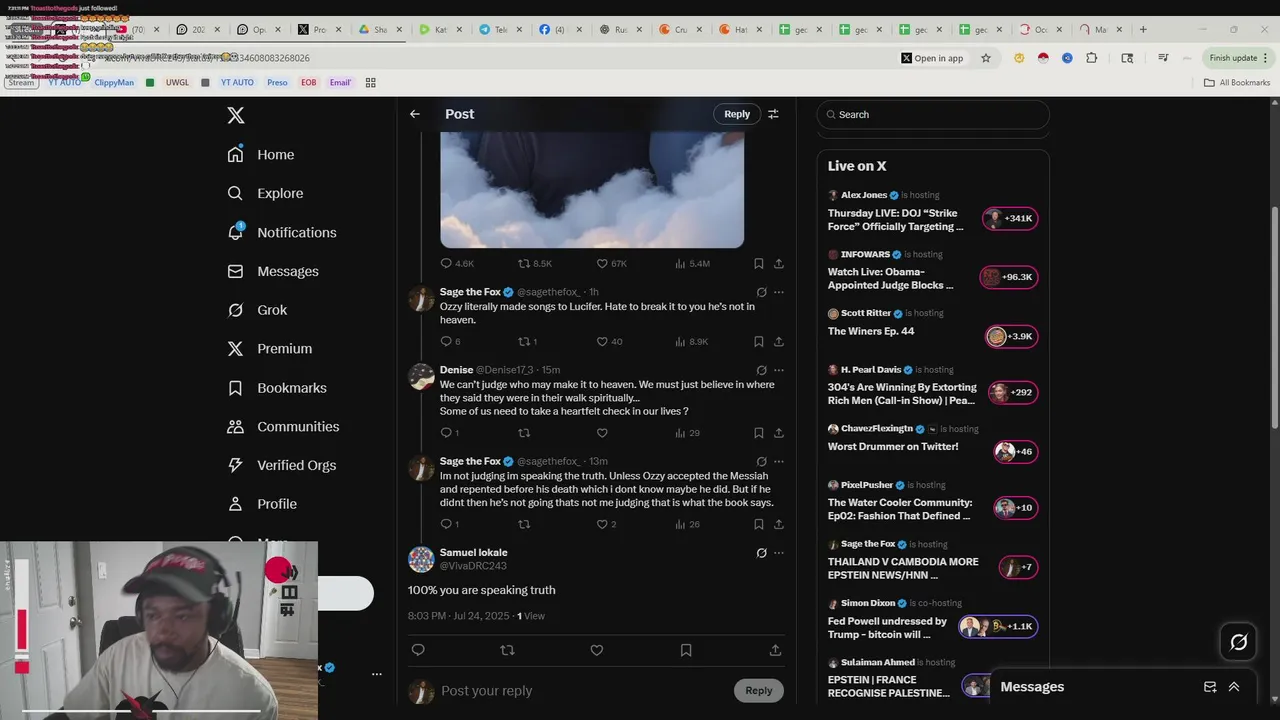The width and height of the screenshot is (1280, 720).
Task: Click the Reply button beside reply field
Action: (x=759, y=691)
